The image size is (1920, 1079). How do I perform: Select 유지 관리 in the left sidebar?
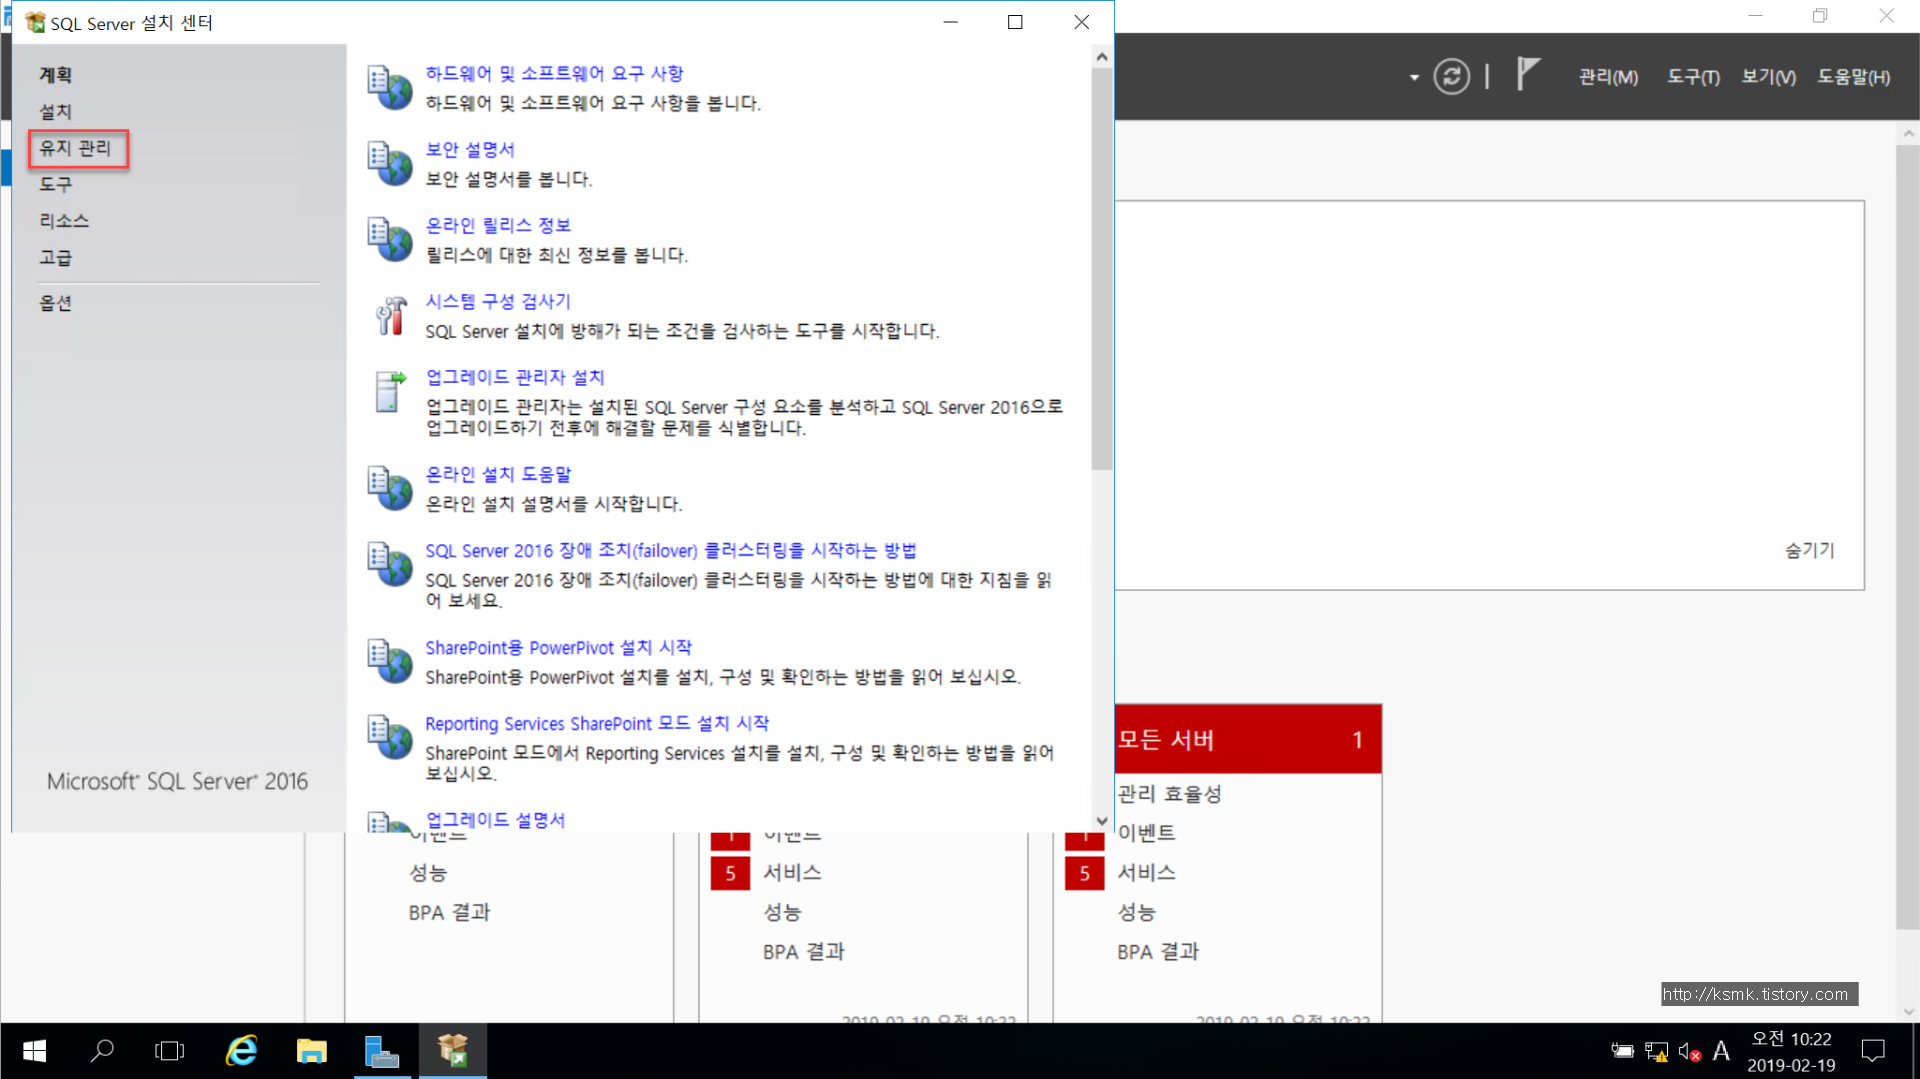(x=75, y=148)
